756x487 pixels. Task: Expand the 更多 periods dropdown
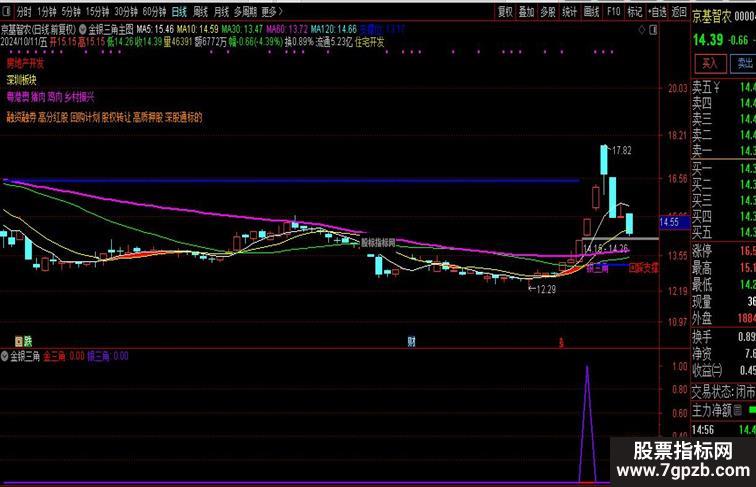[x=272, y=11]
